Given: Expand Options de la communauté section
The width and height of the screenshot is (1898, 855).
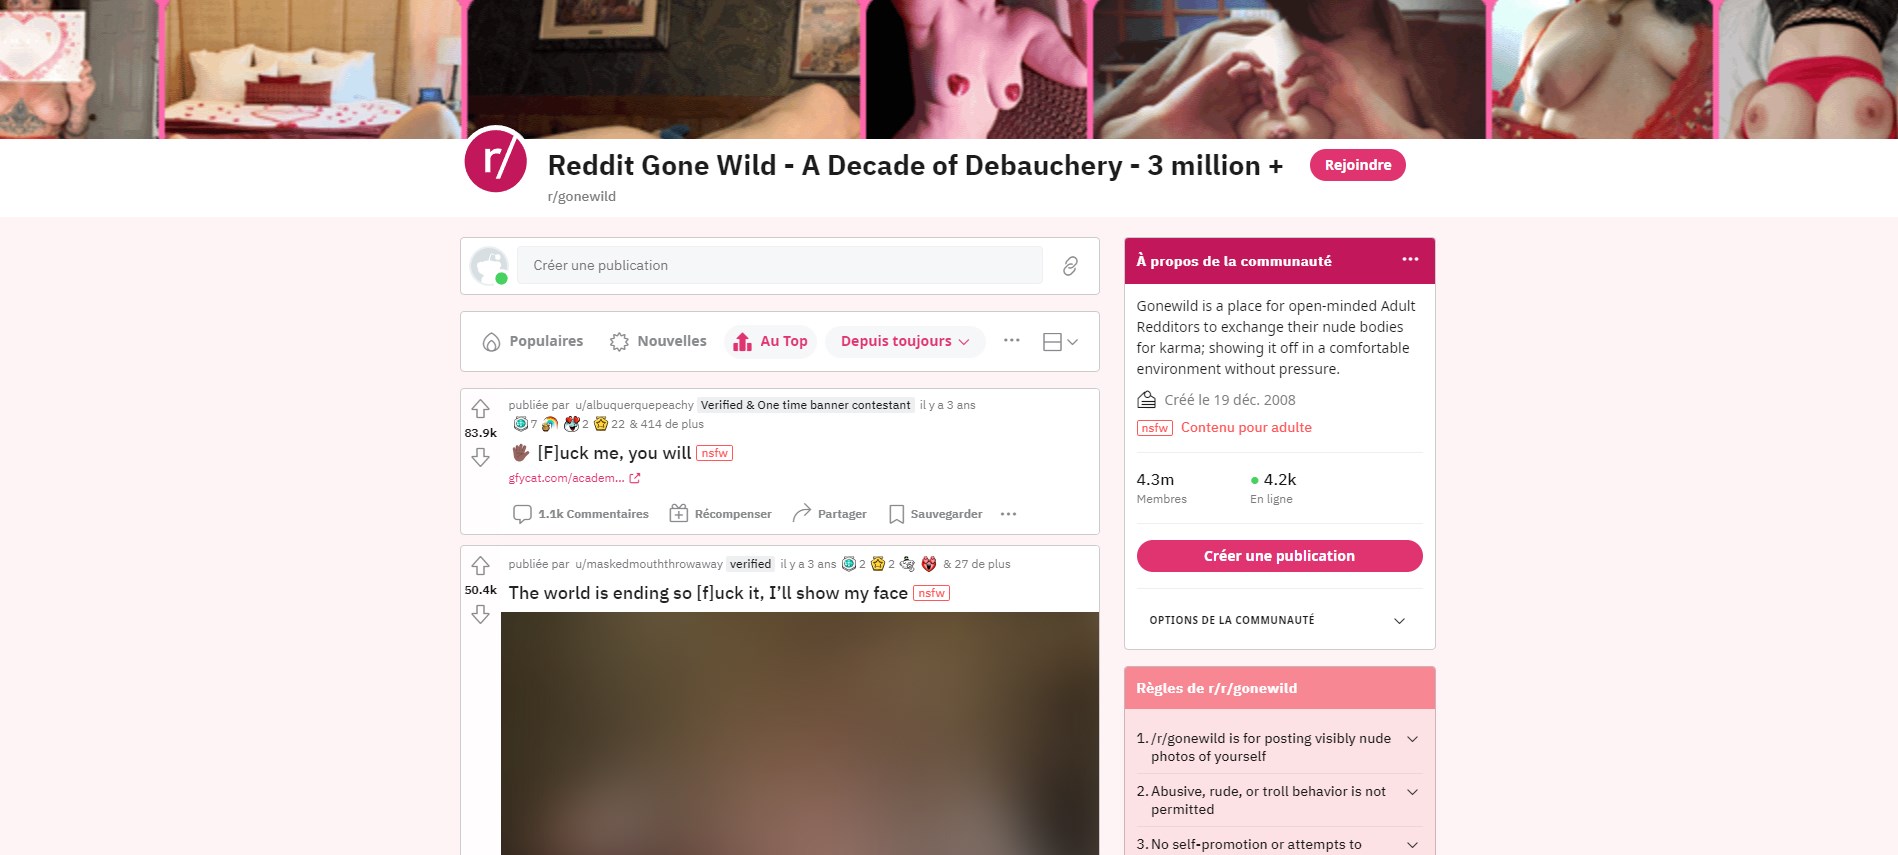Looking at the screenshot, I should pos(1279,621).
